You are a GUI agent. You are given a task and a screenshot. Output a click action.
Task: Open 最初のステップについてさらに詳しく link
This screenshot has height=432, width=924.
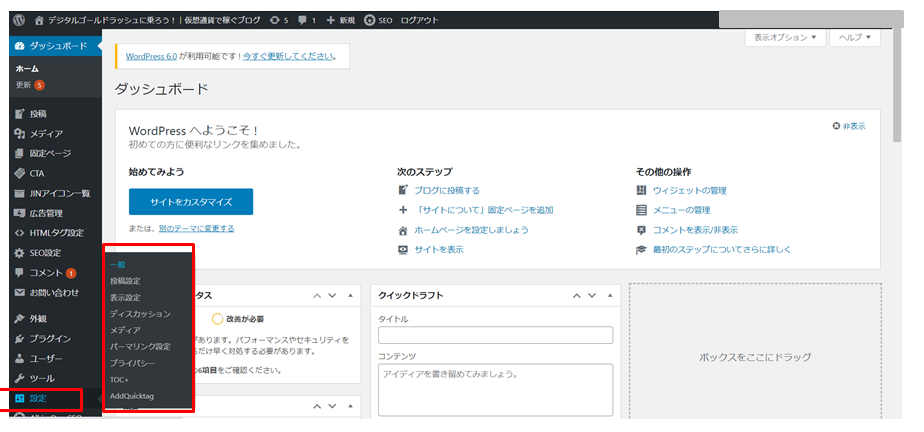[x=722, y=249]
